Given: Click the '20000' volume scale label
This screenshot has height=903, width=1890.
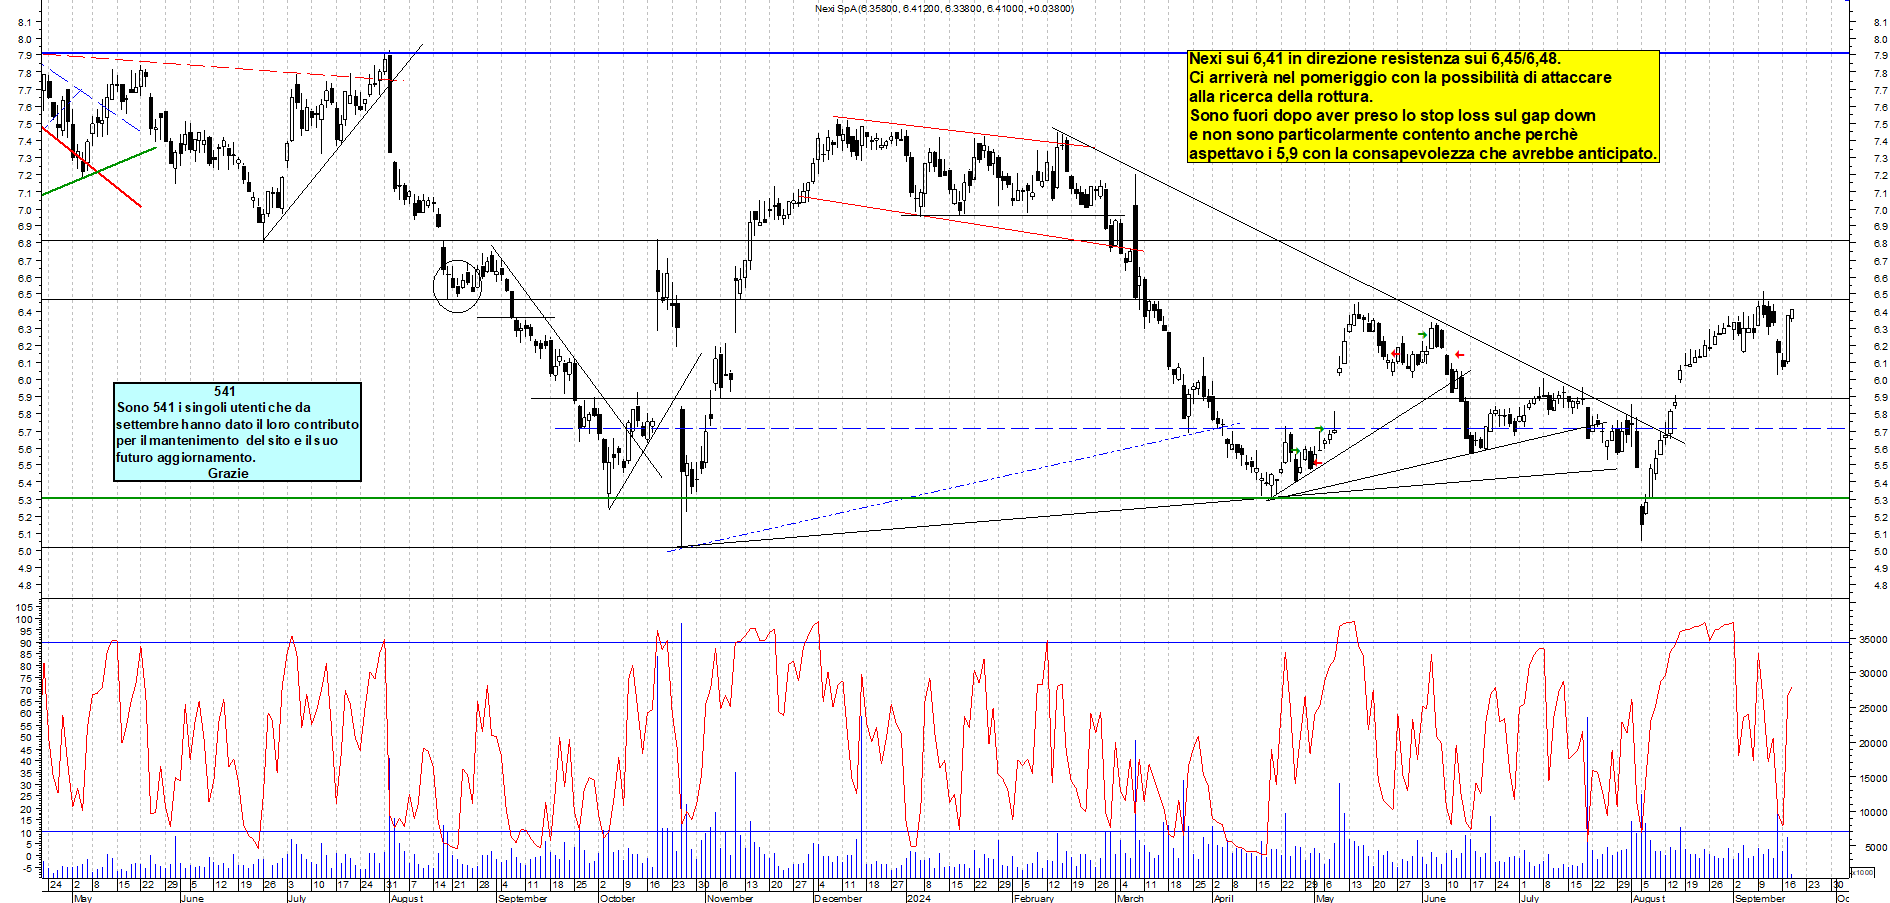Looking at the screenshot, I should pyautogui.click(x=1873, y=744).
